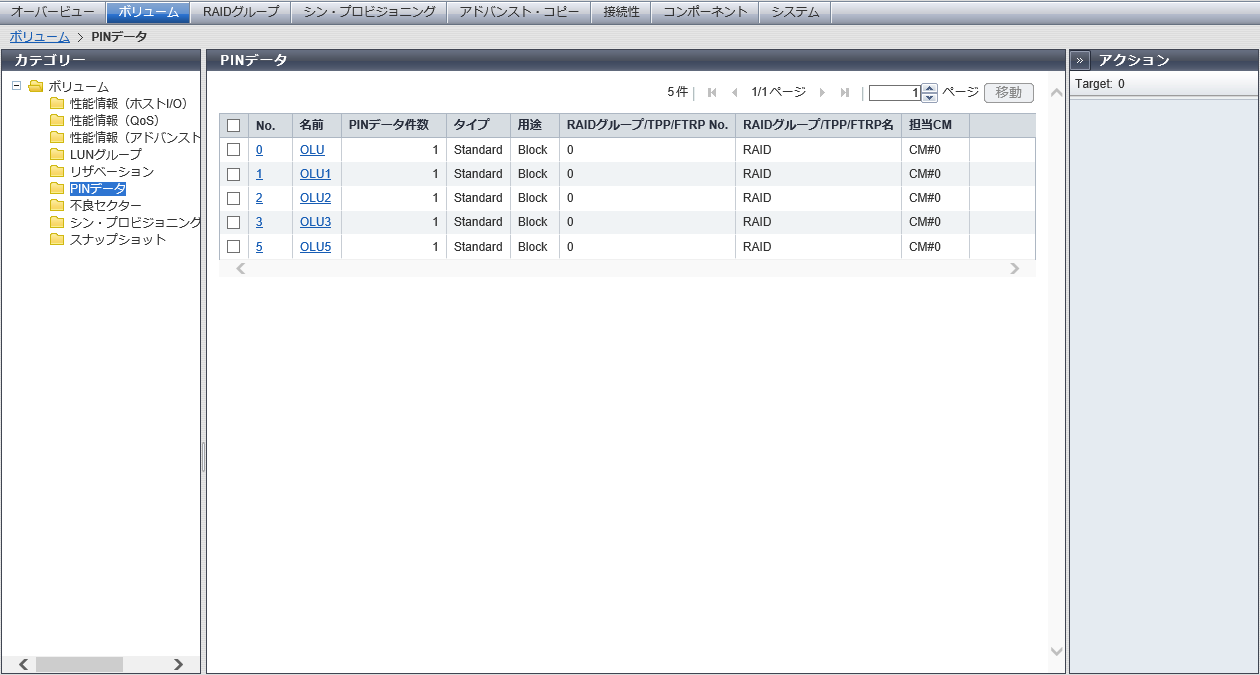The width and height of the screenshot is (1260, 675).
Task: Go to the last page arrow icon
Action: [x=845, y=93]
